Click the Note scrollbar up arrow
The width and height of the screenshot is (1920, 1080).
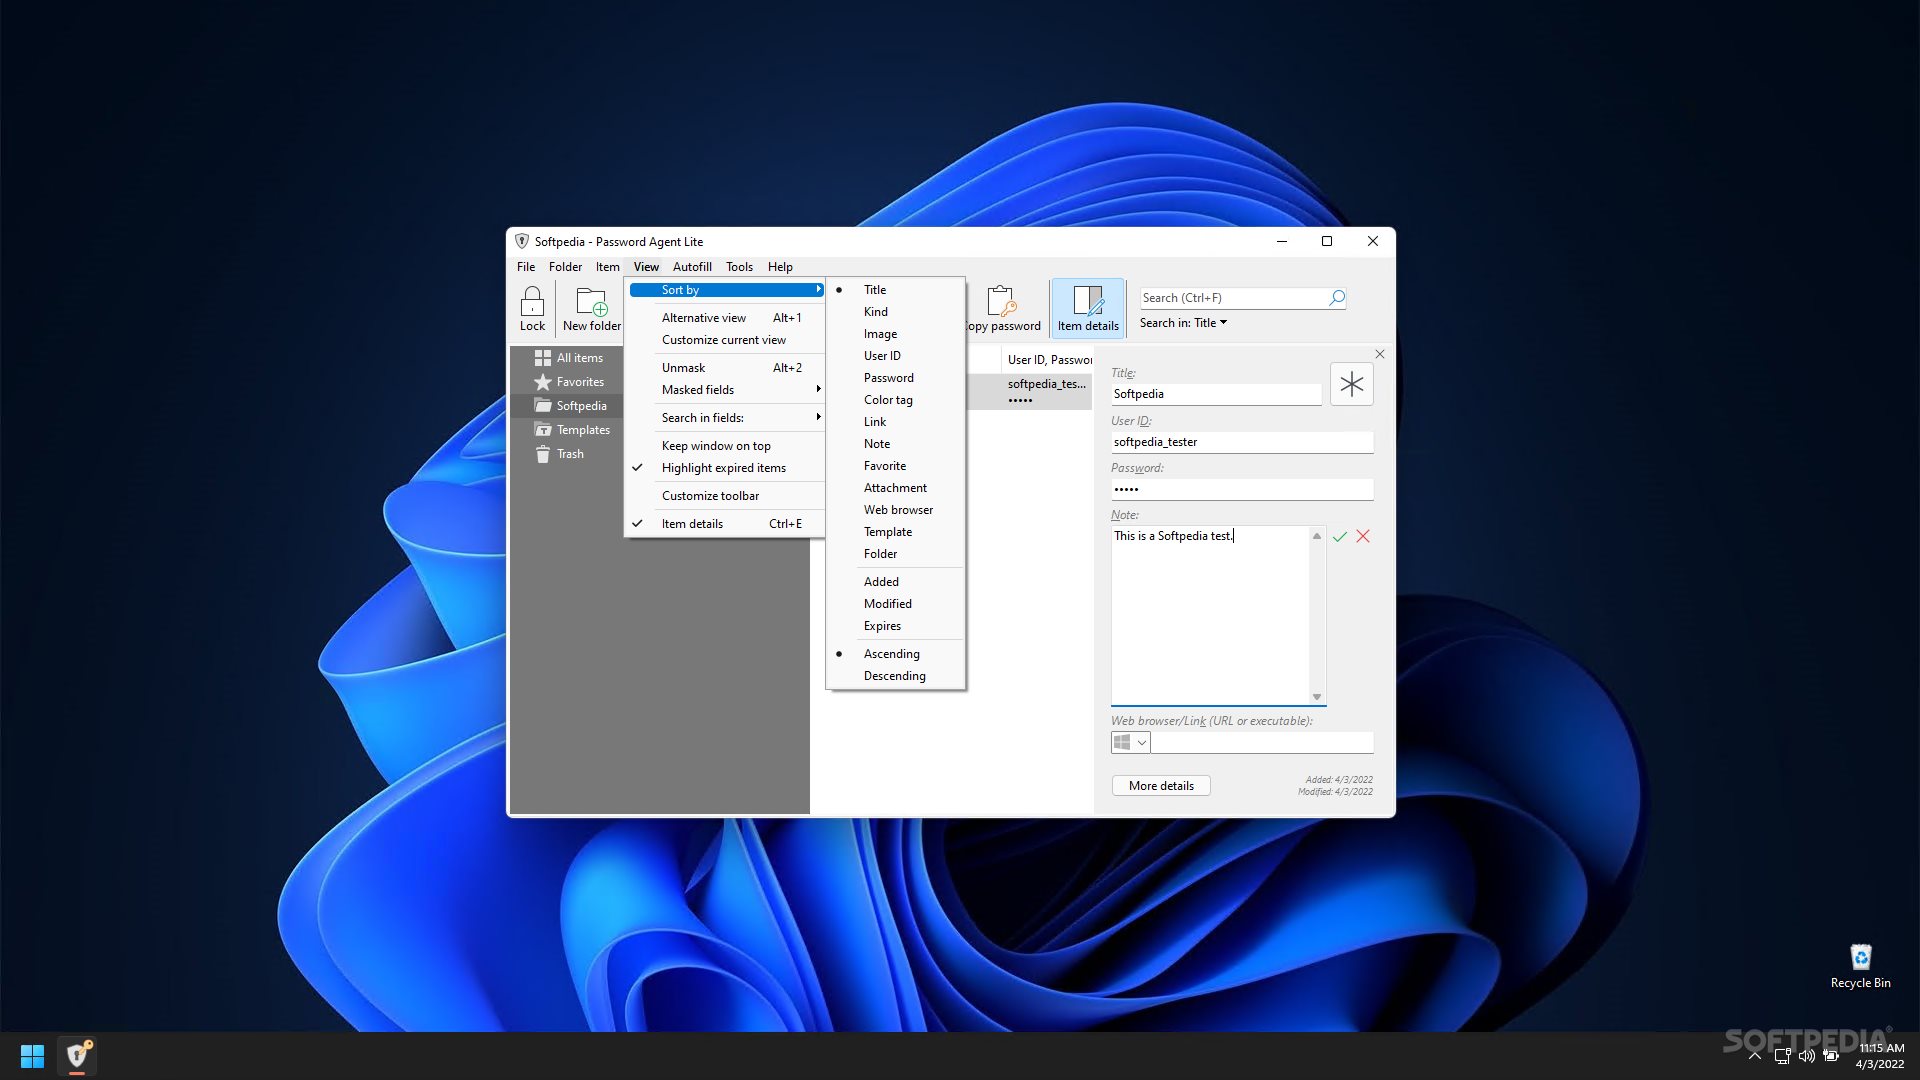[x=1317, y=536]
